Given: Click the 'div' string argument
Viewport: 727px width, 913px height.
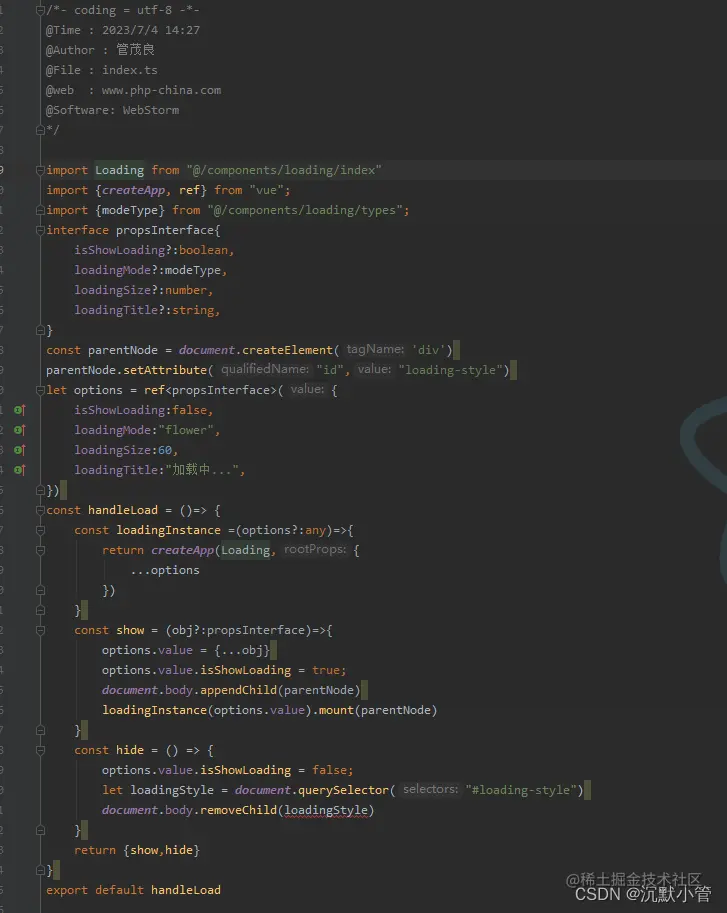Looking at the screenshot, I should pyautogui.click(x=429, y=350).
